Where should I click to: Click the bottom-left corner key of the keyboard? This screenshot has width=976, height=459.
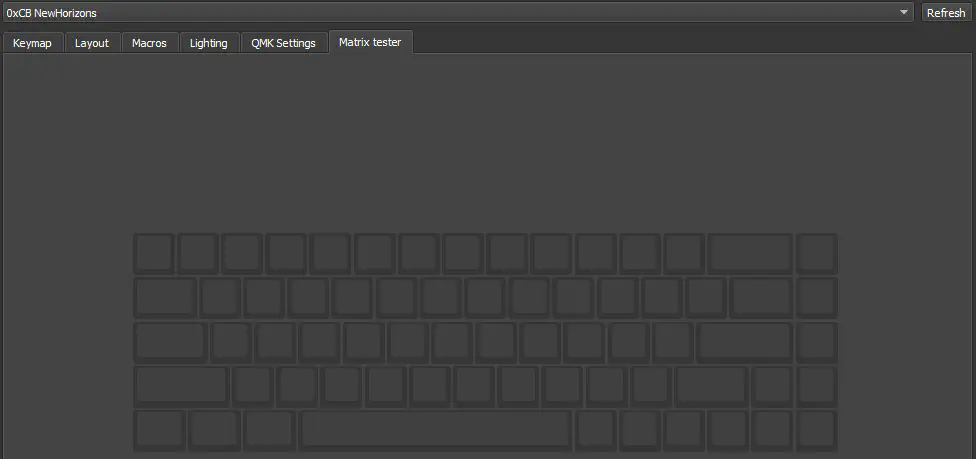(158, 429)
